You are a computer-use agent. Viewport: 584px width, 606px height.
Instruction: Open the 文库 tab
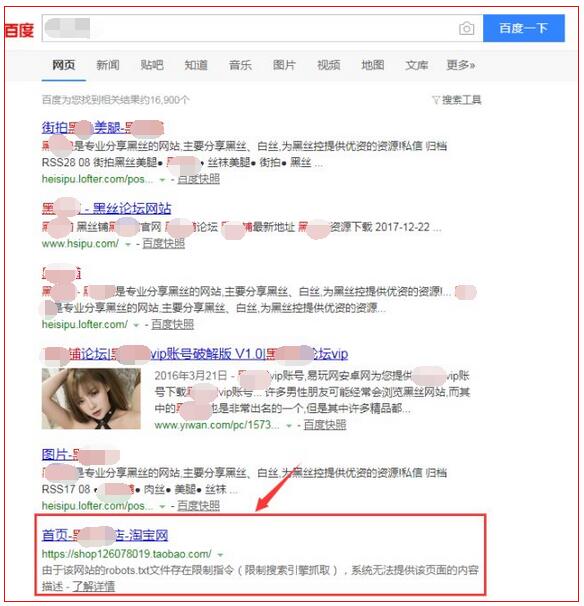coord(417,65)
